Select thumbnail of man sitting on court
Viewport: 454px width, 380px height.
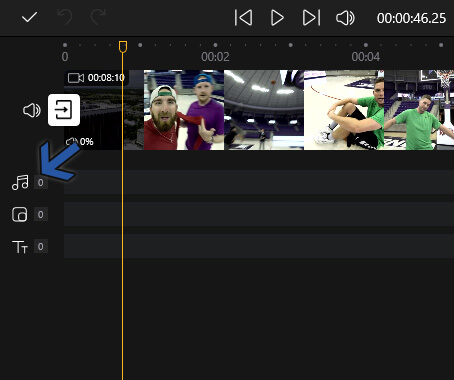344,110
